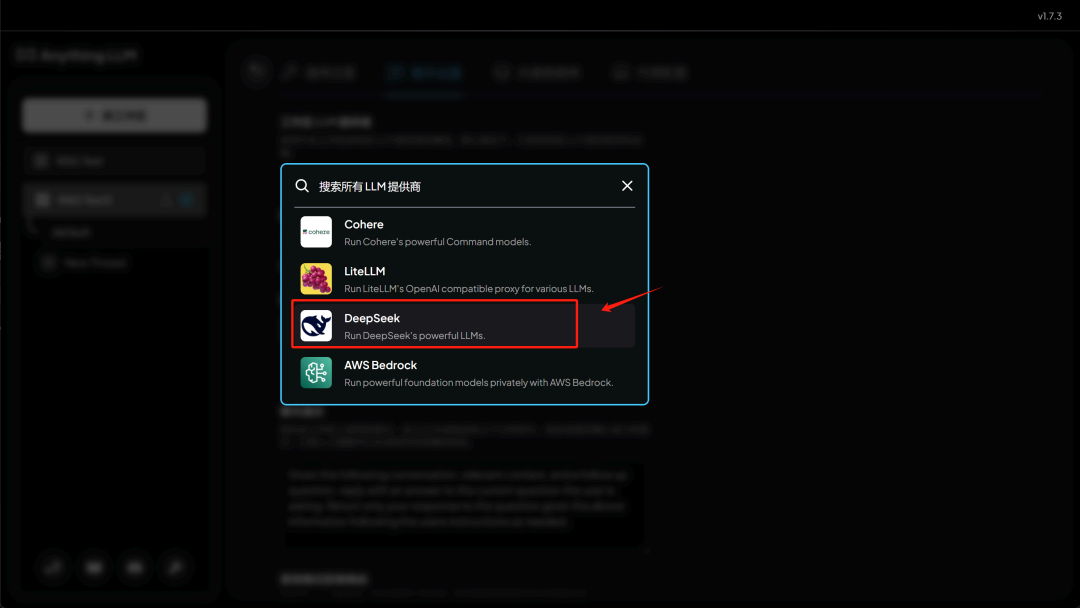This screenshot has width=1080, height=608.
Task: Choose the "AWS Bedrock" provider name
Action: coord(380,365)
